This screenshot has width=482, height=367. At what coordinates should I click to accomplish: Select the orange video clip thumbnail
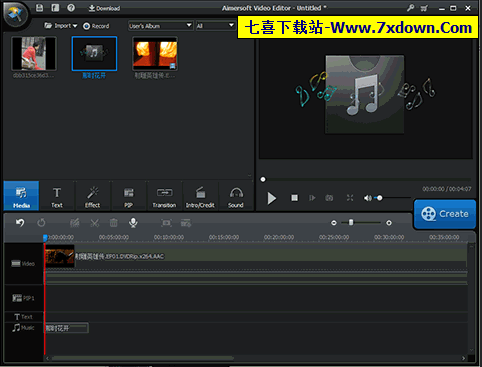coord(155,54)
